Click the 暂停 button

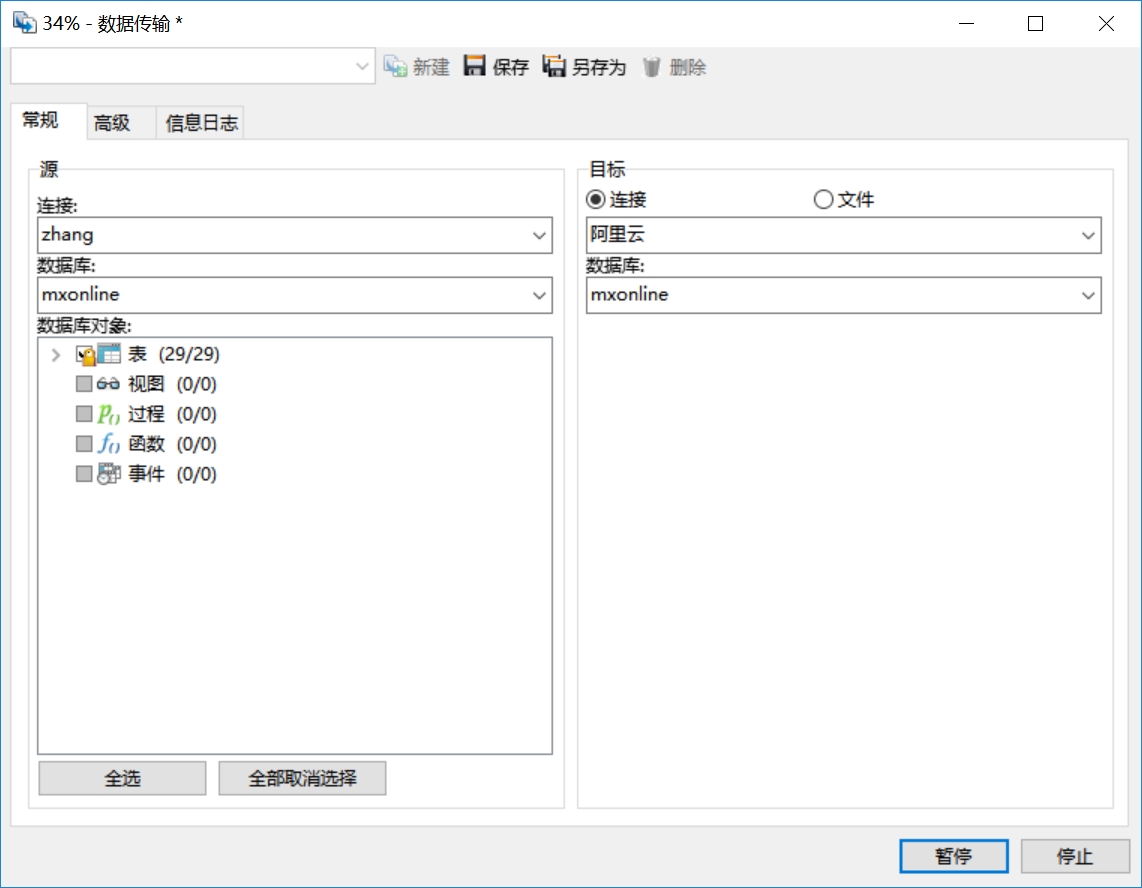tap(954, 856)
